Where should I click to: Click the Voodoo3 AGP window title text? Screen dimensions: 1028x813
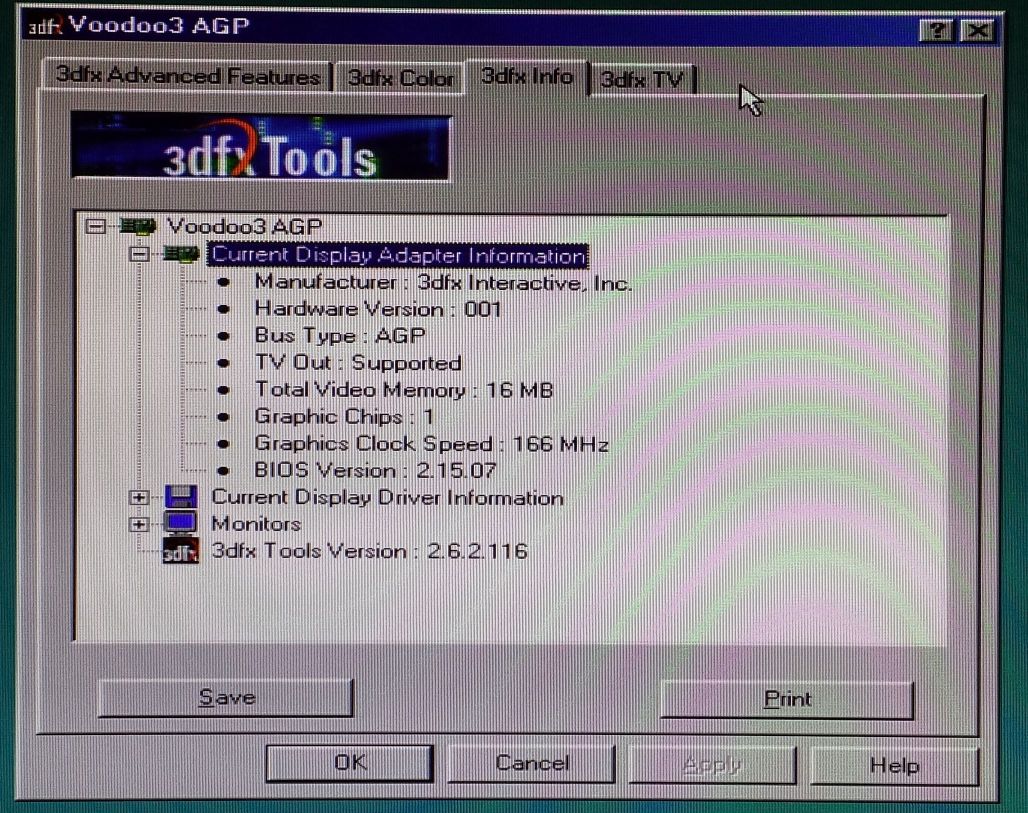coord(159,26)
